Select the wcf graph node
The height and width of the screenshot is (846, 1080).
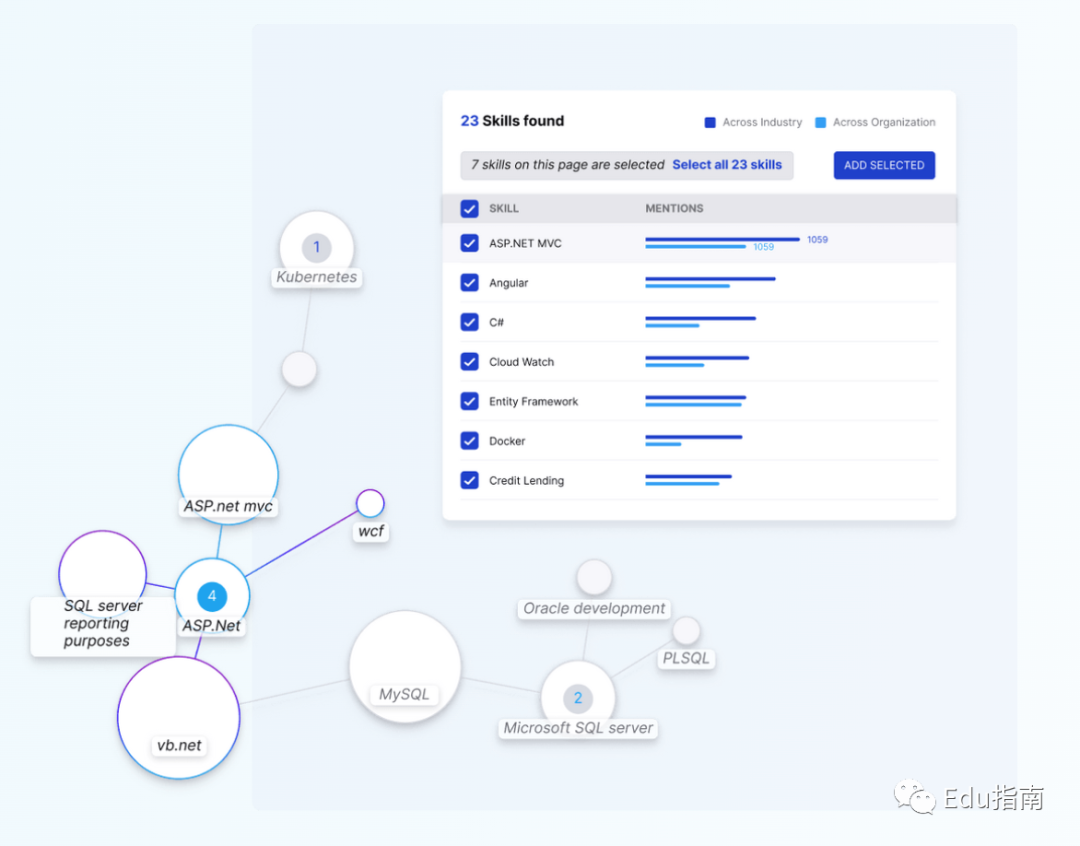pyautogui.click(x=370, y=504)
